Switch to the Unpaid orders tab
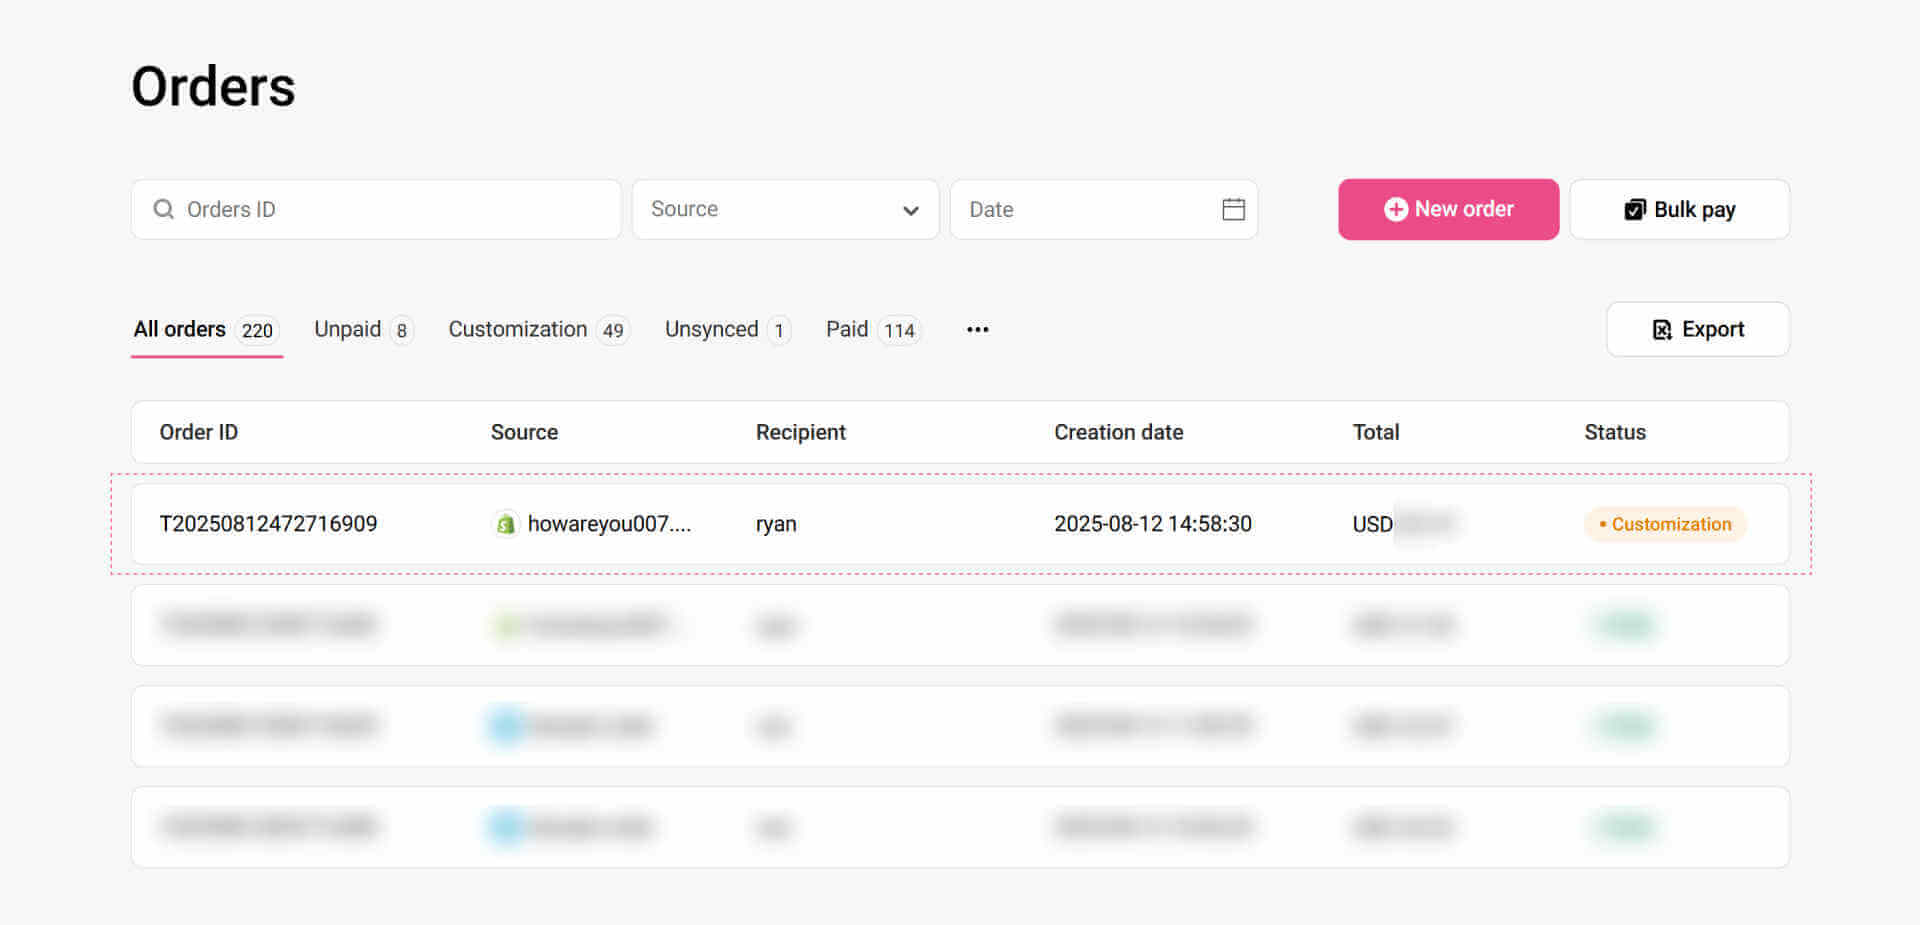The width and height of the screenshot is (1920, 925). 347,329
